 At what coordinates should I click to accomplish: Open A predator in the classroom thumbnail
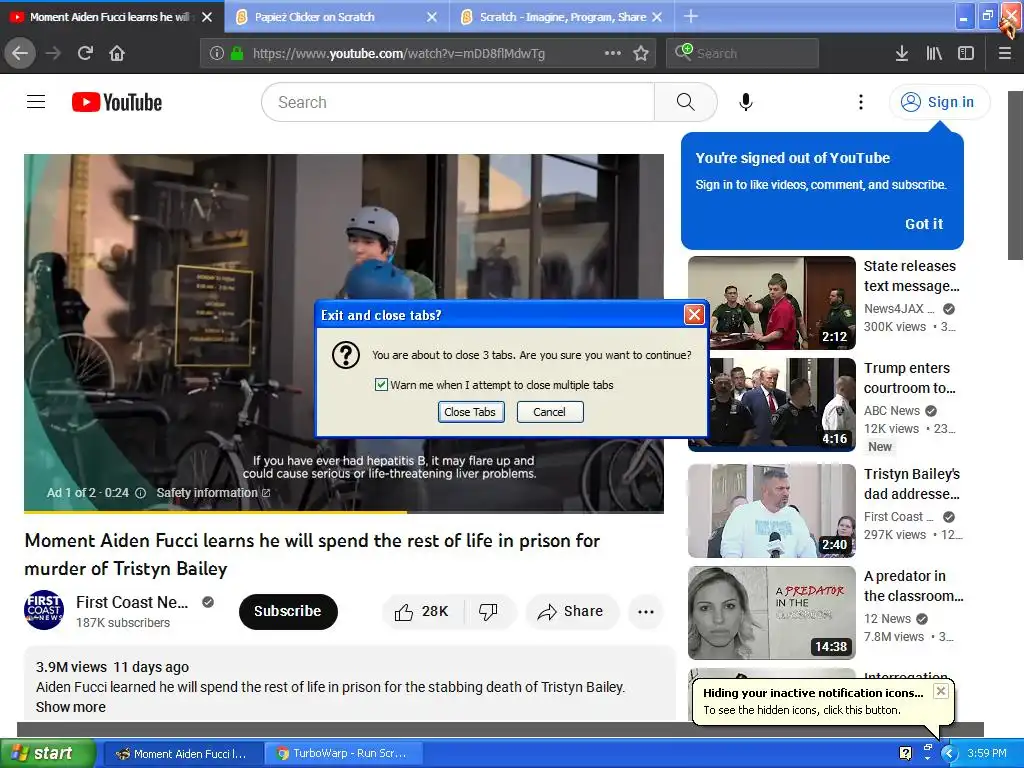[771, 613]
